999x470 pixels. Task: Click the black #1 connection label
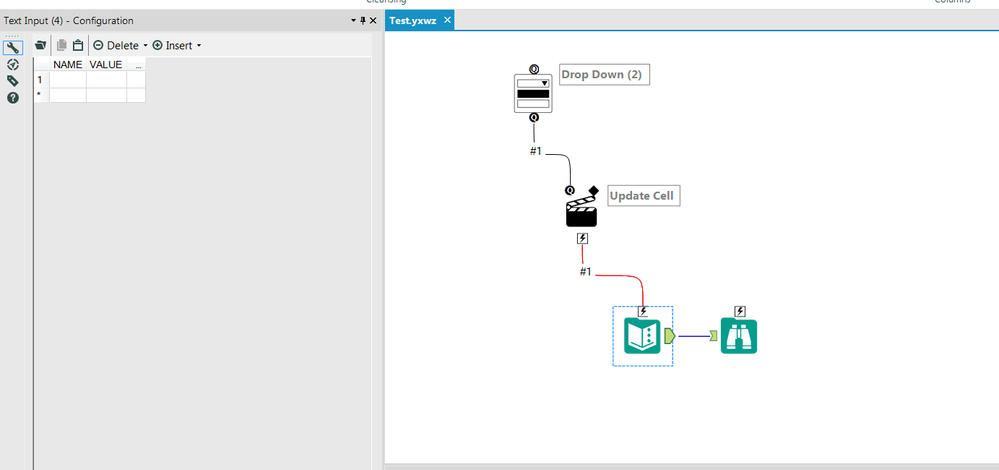535,152
